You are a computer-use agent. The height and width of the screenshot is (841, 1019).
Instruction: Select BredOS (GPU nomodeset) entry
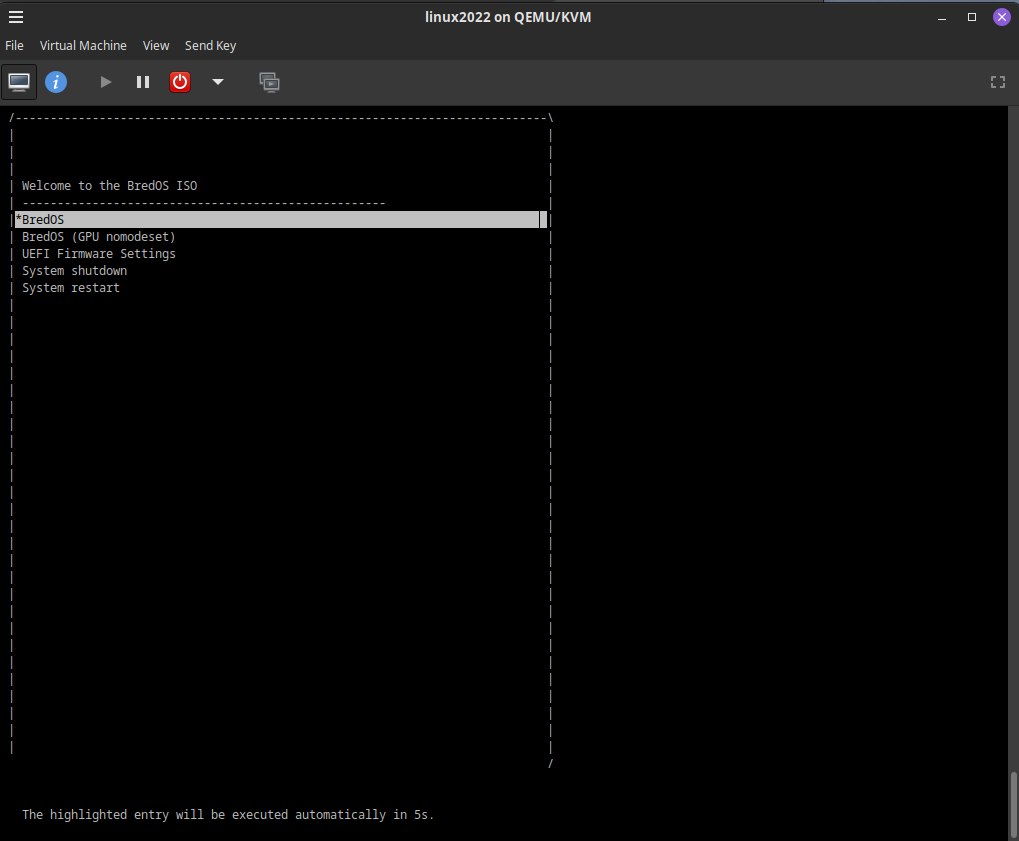click(99, 237)
